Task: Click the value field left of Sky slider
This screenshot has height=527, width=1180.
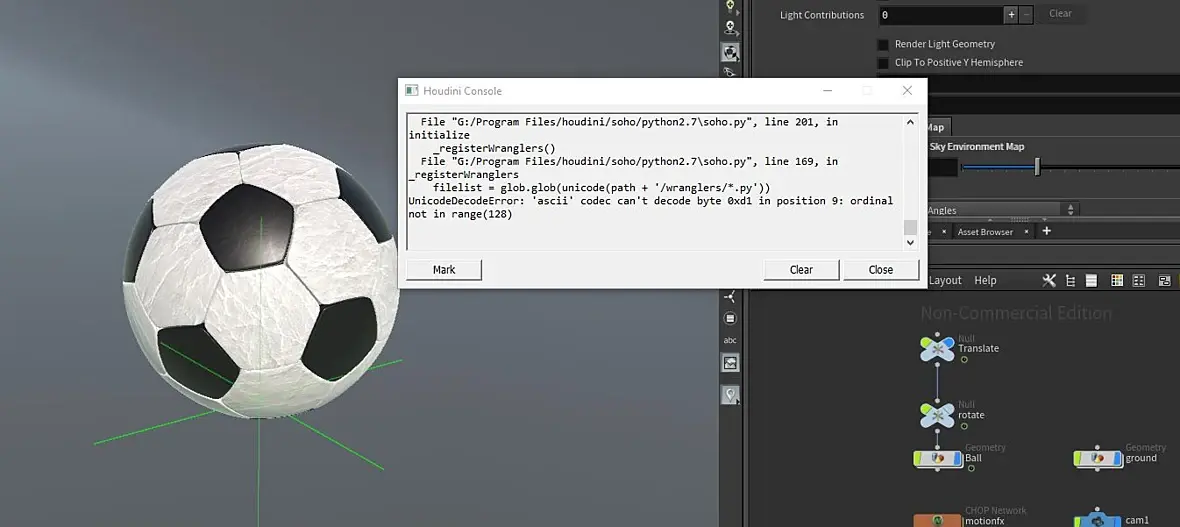Action: click(x=943, y=167)
